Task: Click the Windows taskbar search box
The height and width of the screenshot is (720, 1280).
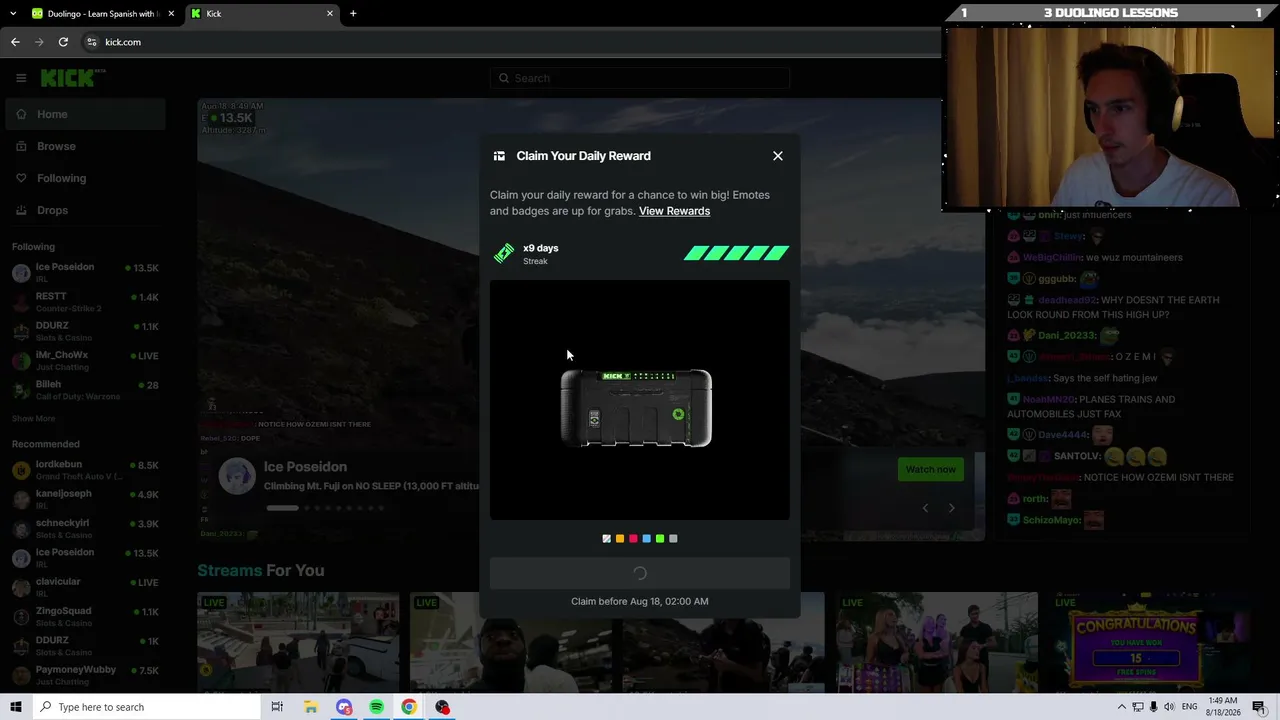Action: (146, 707)
